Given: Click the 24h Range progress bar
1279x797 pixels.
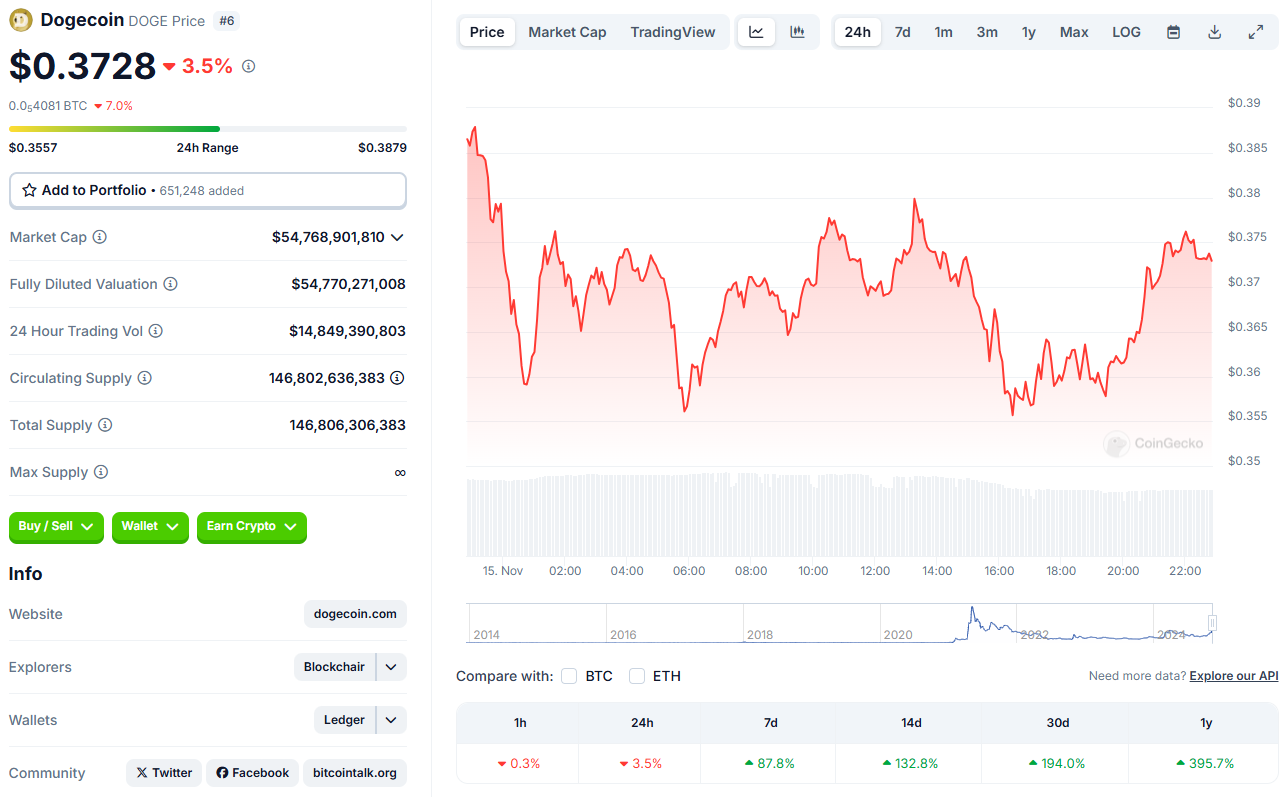Looking at the screenshot, I should (208, 129).
